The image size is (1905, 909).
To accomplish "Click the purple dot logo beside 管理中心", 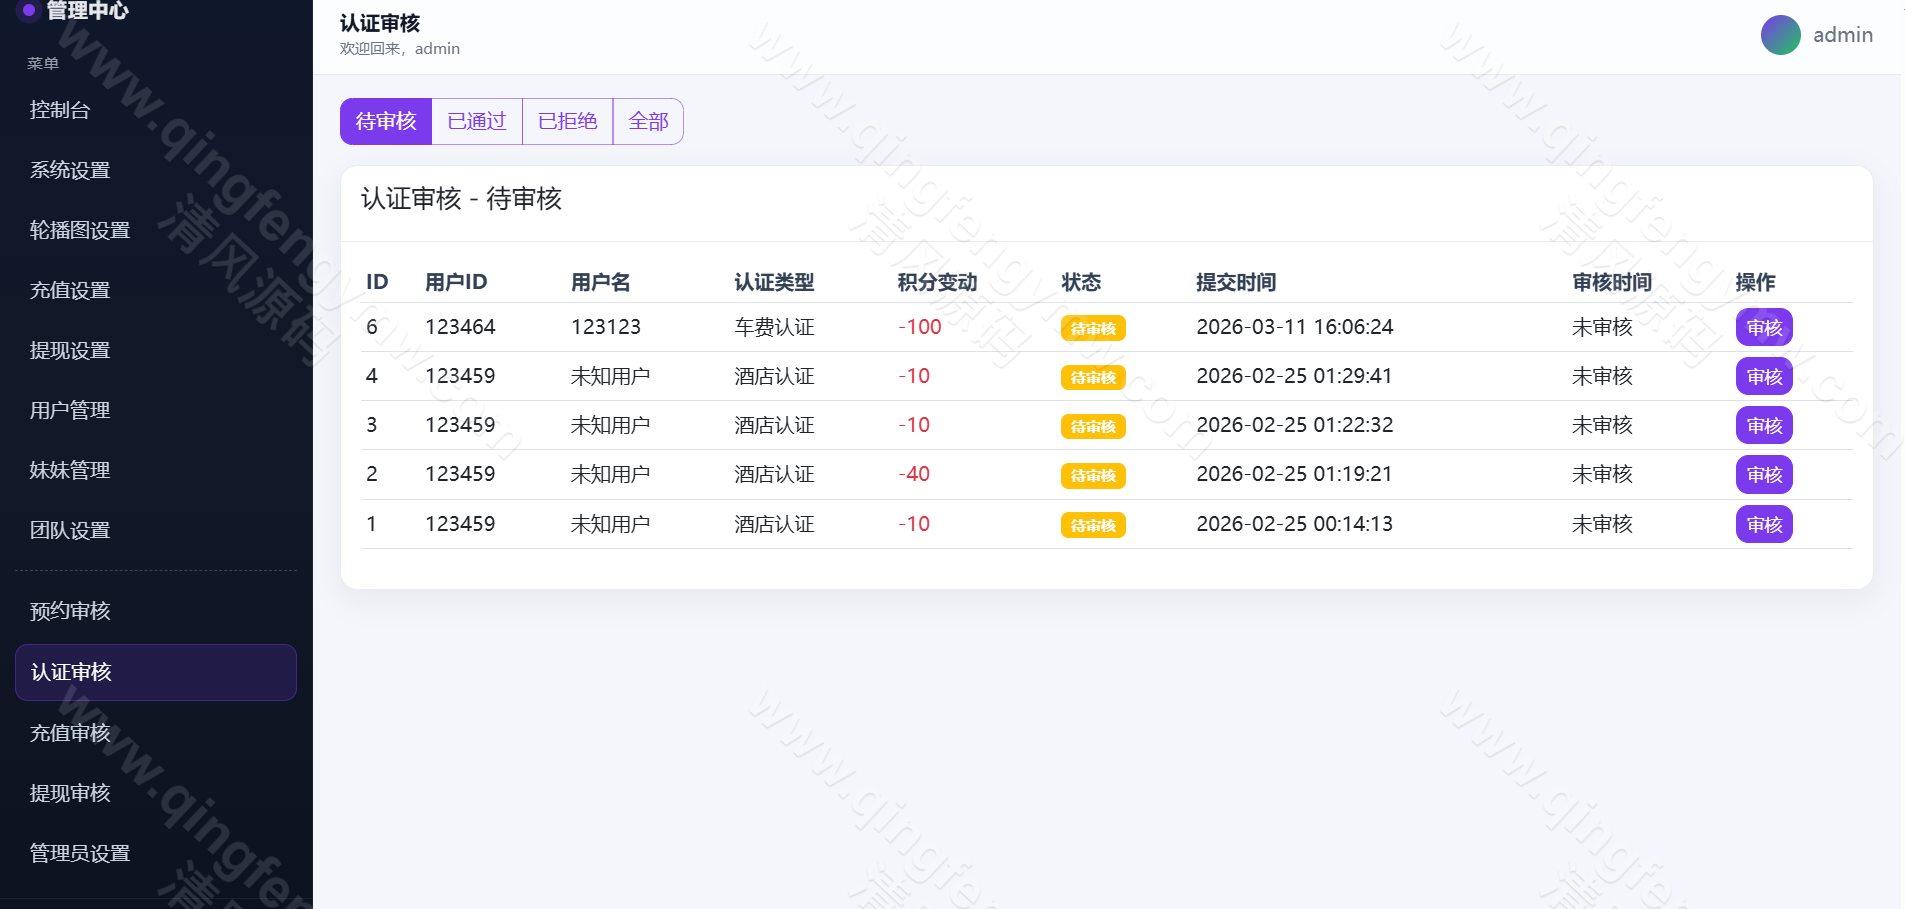I will [29, 10].
